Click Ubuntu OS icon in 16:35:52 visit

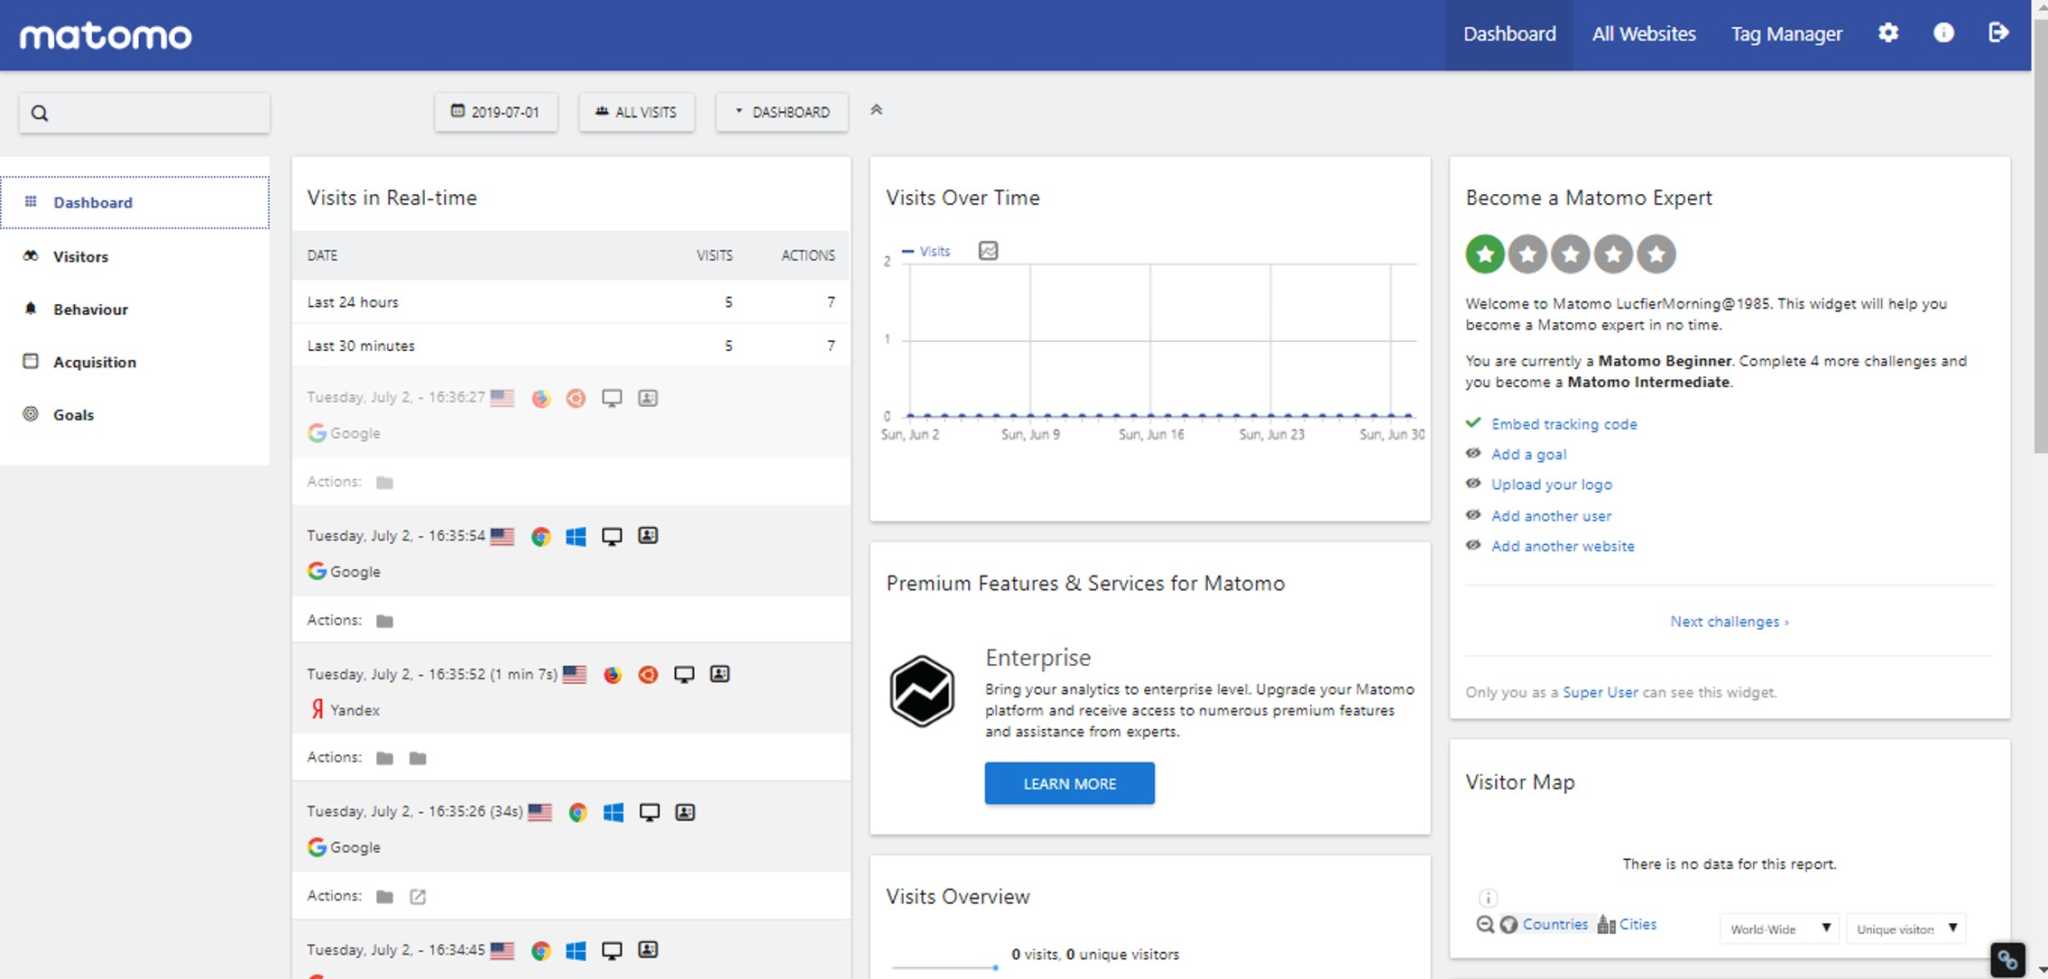[648, 675]
